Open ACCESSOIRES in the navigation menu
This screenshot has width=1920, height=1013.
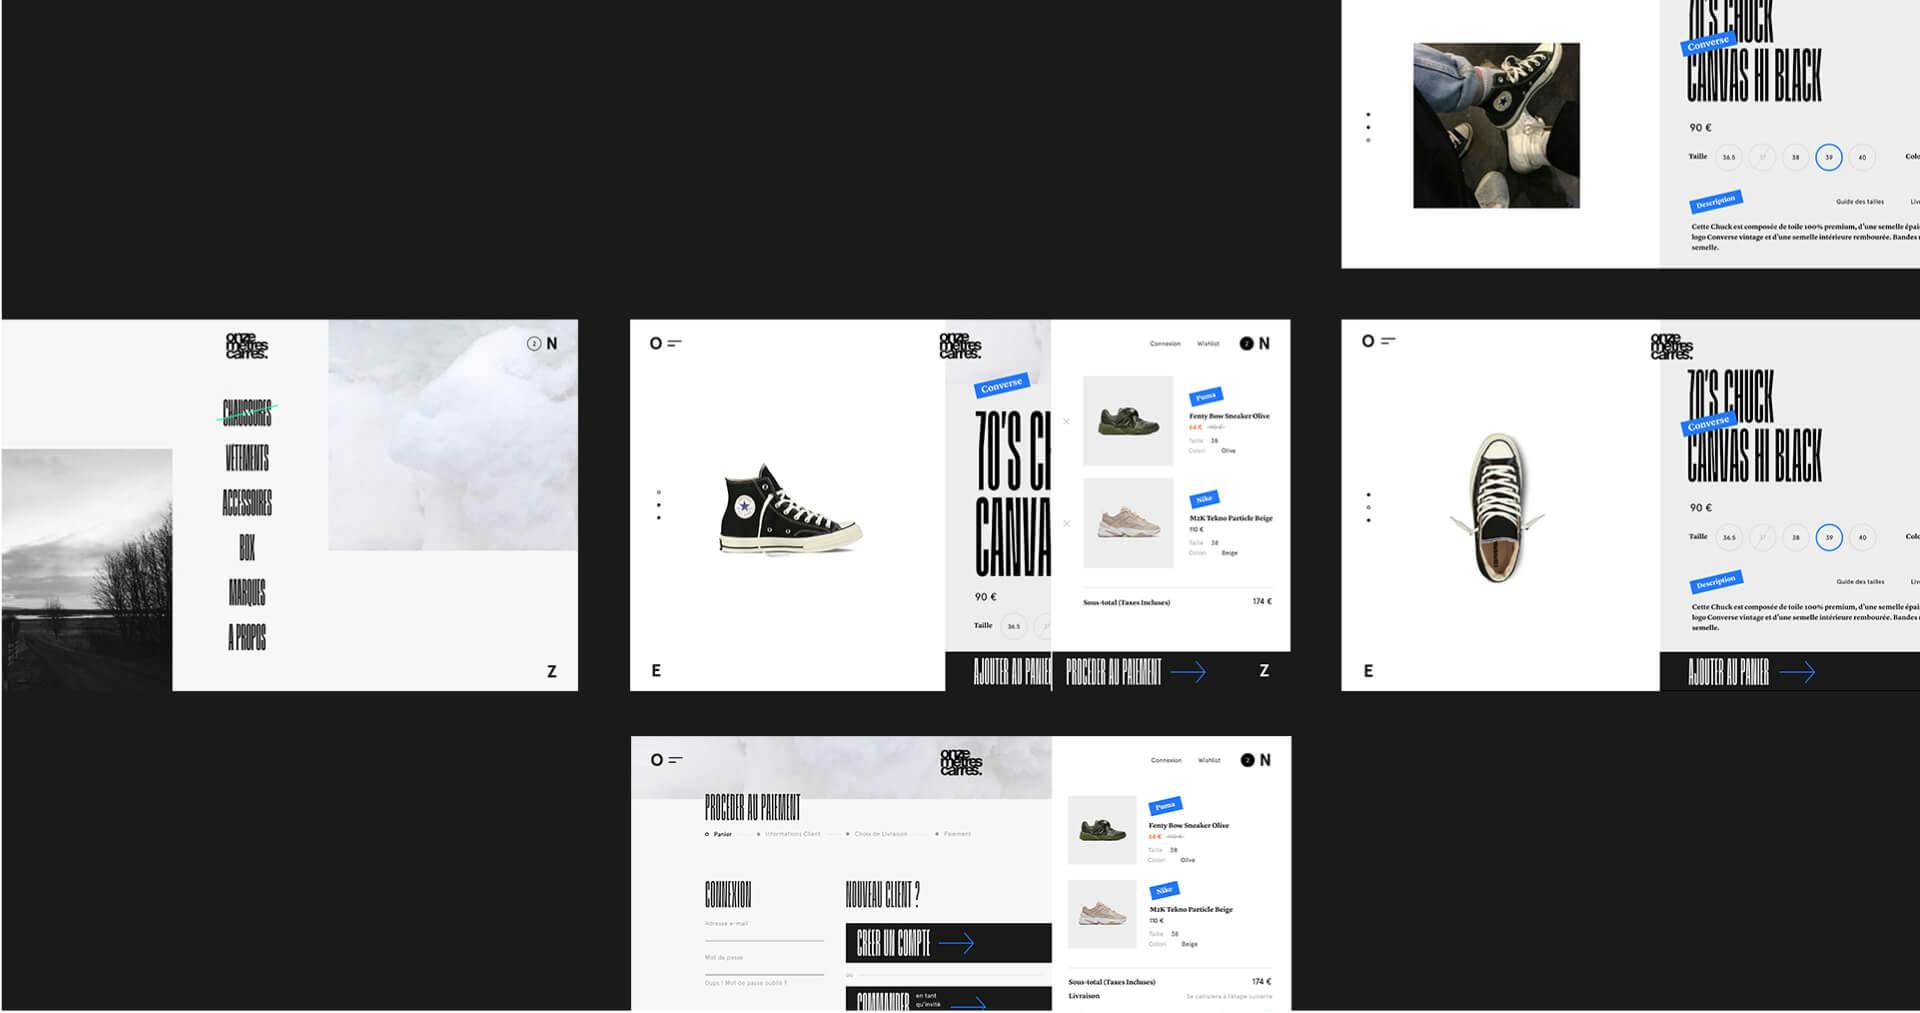click(x=247, y=502)
